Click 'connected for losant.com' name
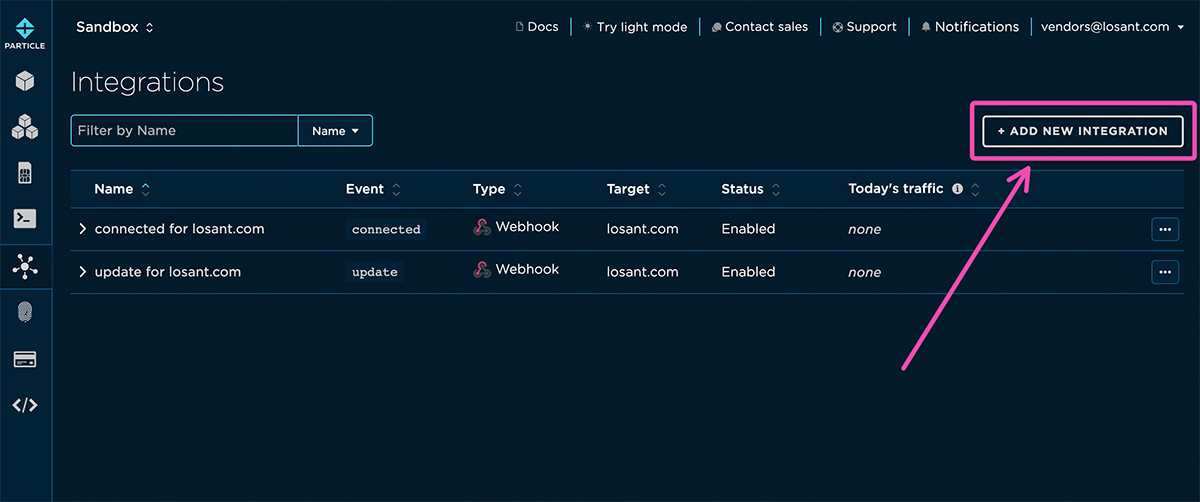 180,229
